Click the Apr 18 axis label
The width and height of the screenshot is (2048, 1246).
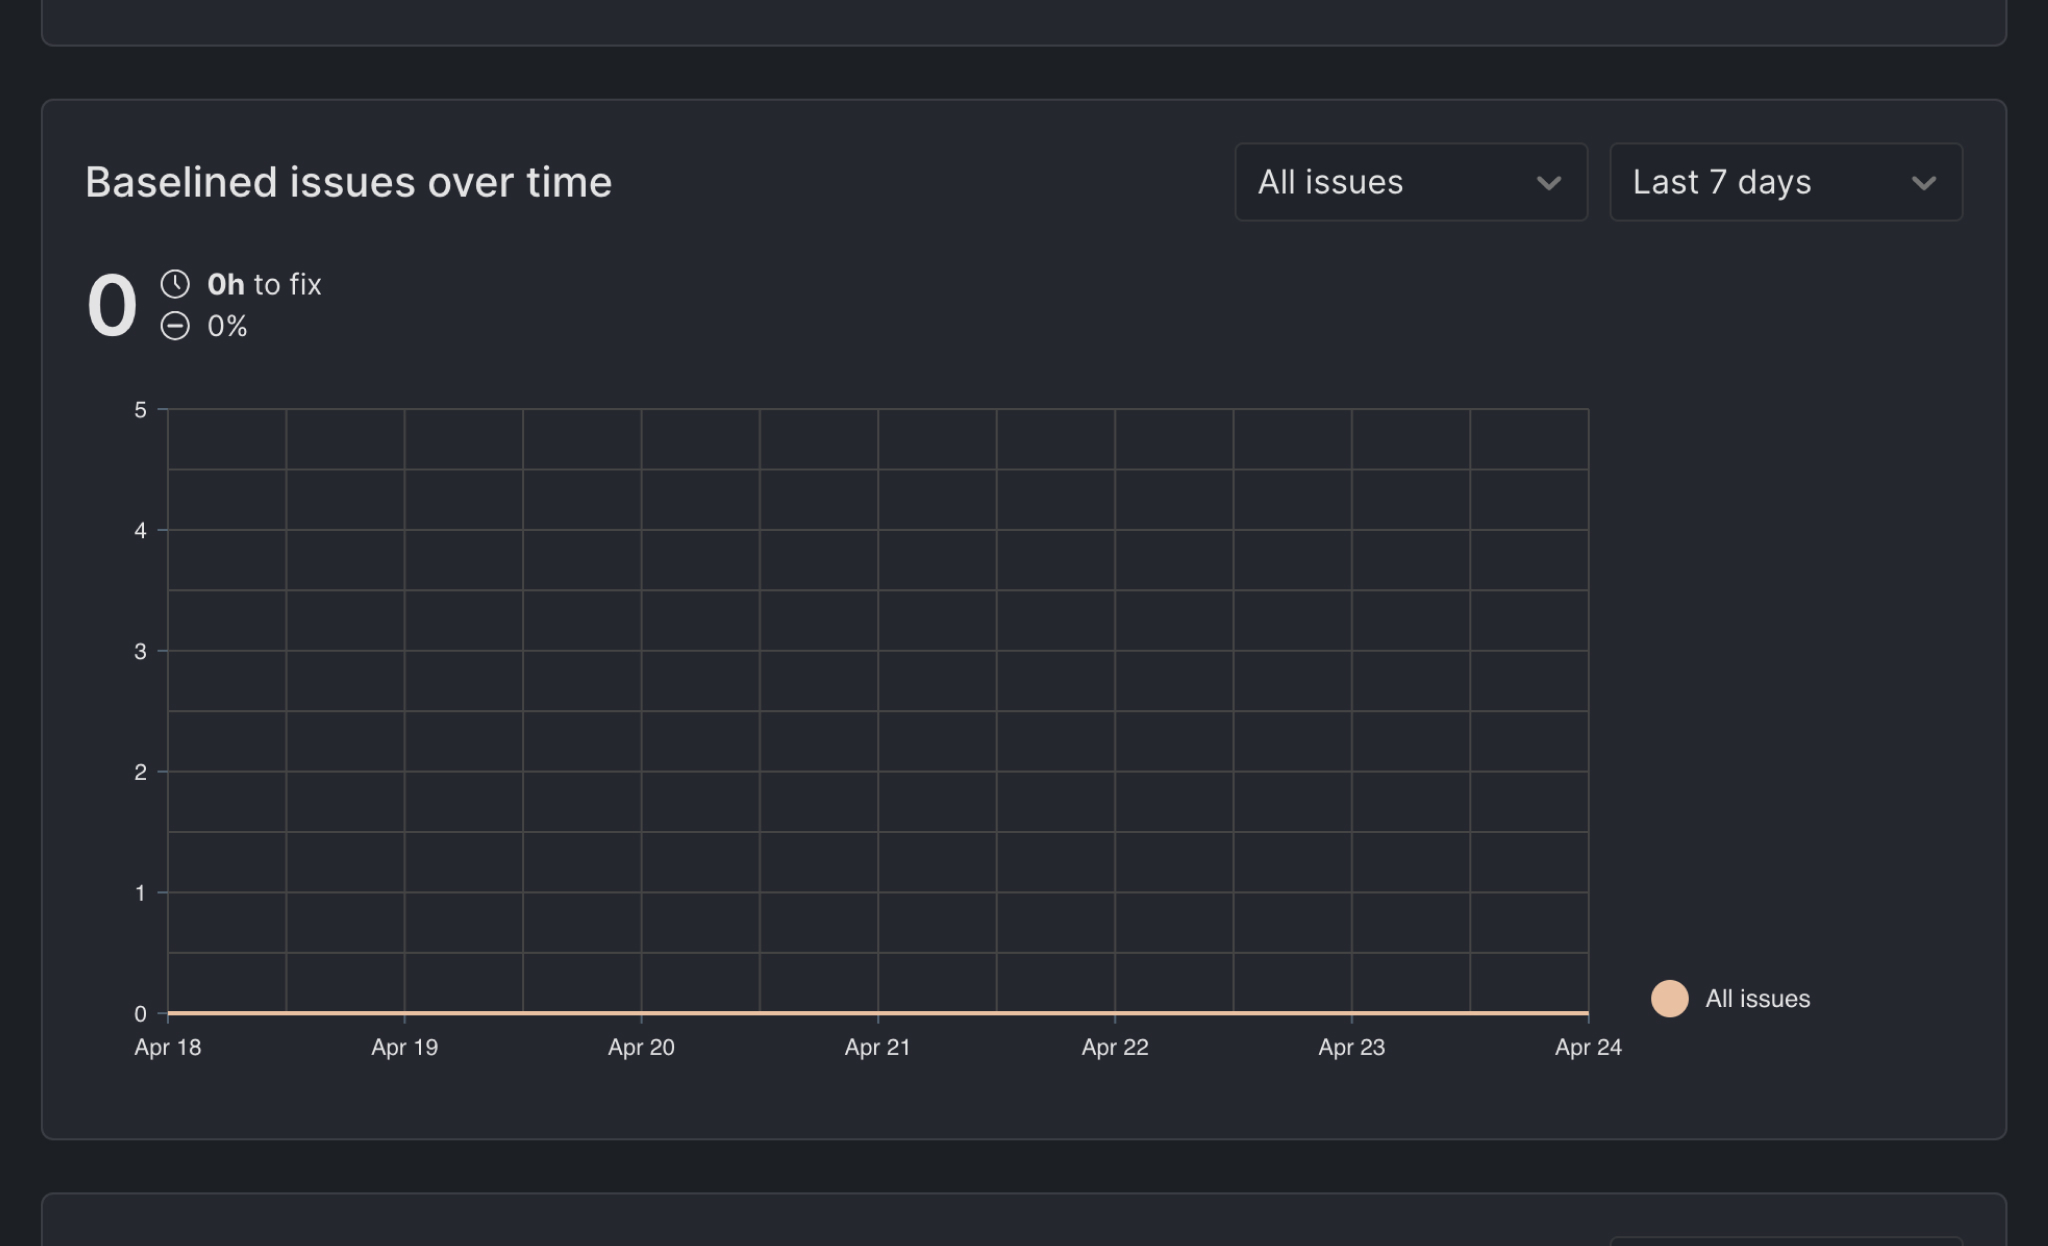click(x=168, y=1047)
